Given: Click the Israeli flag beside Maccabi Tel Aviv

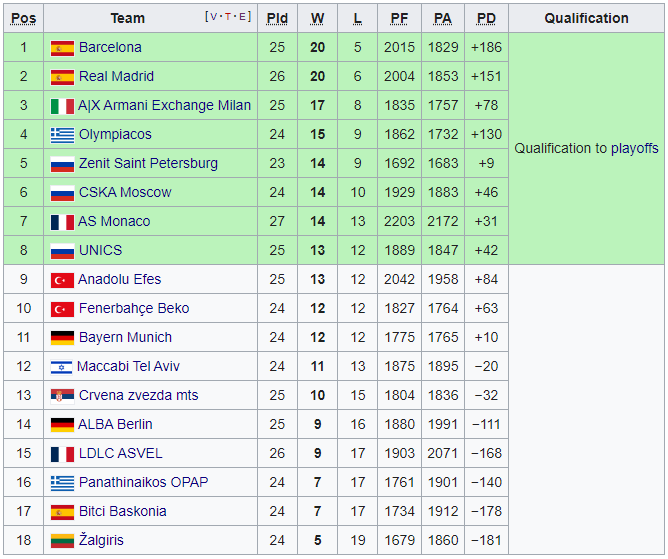Looking at the screenshot, I should point(62,367).
